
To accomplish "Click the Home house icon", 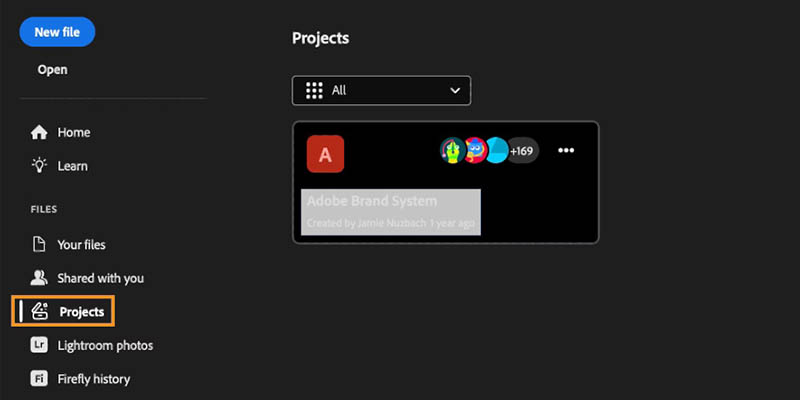I will pyautogui.click(x=39, y=132).
